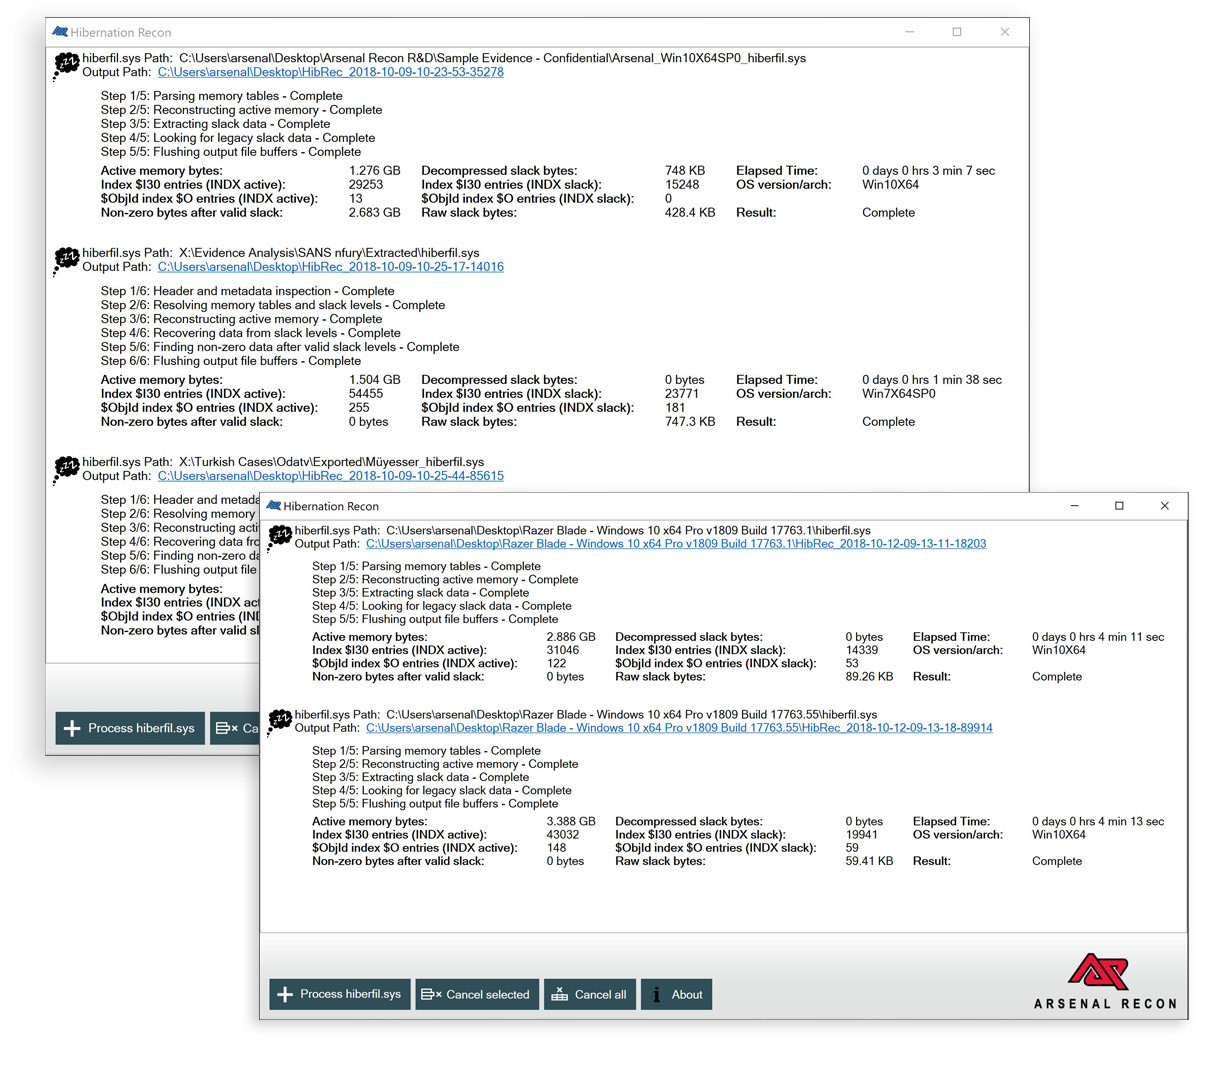Open output path HibRec_2018-10-09-10-25-44-85615
Viewport: 1224px width, 1075px height.
(330, 476)
